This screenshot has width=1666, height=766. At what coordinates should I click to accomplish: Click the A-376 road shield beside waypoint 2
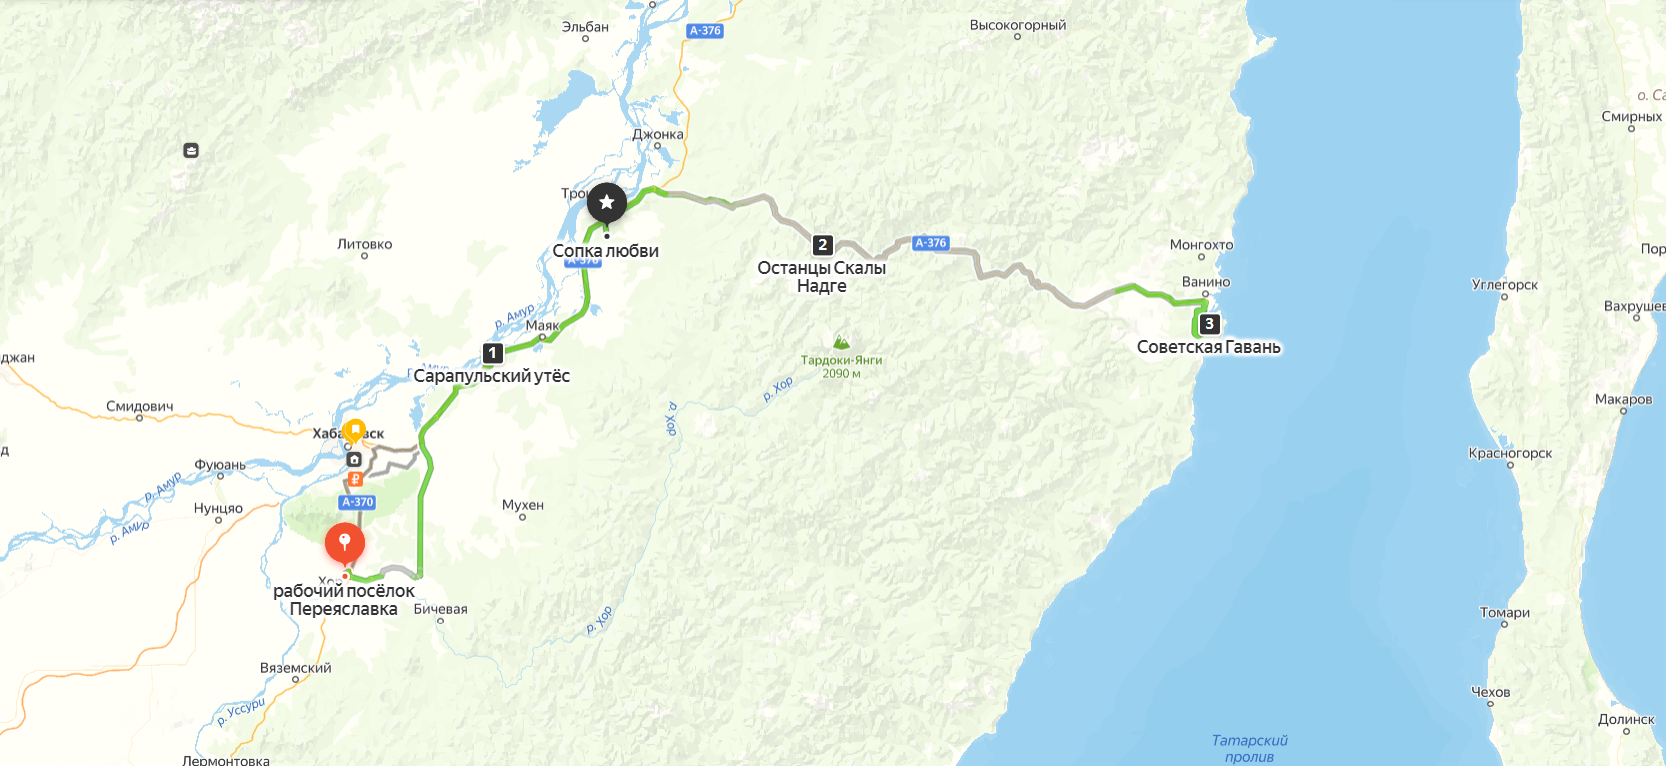click(x=930, y=243)
